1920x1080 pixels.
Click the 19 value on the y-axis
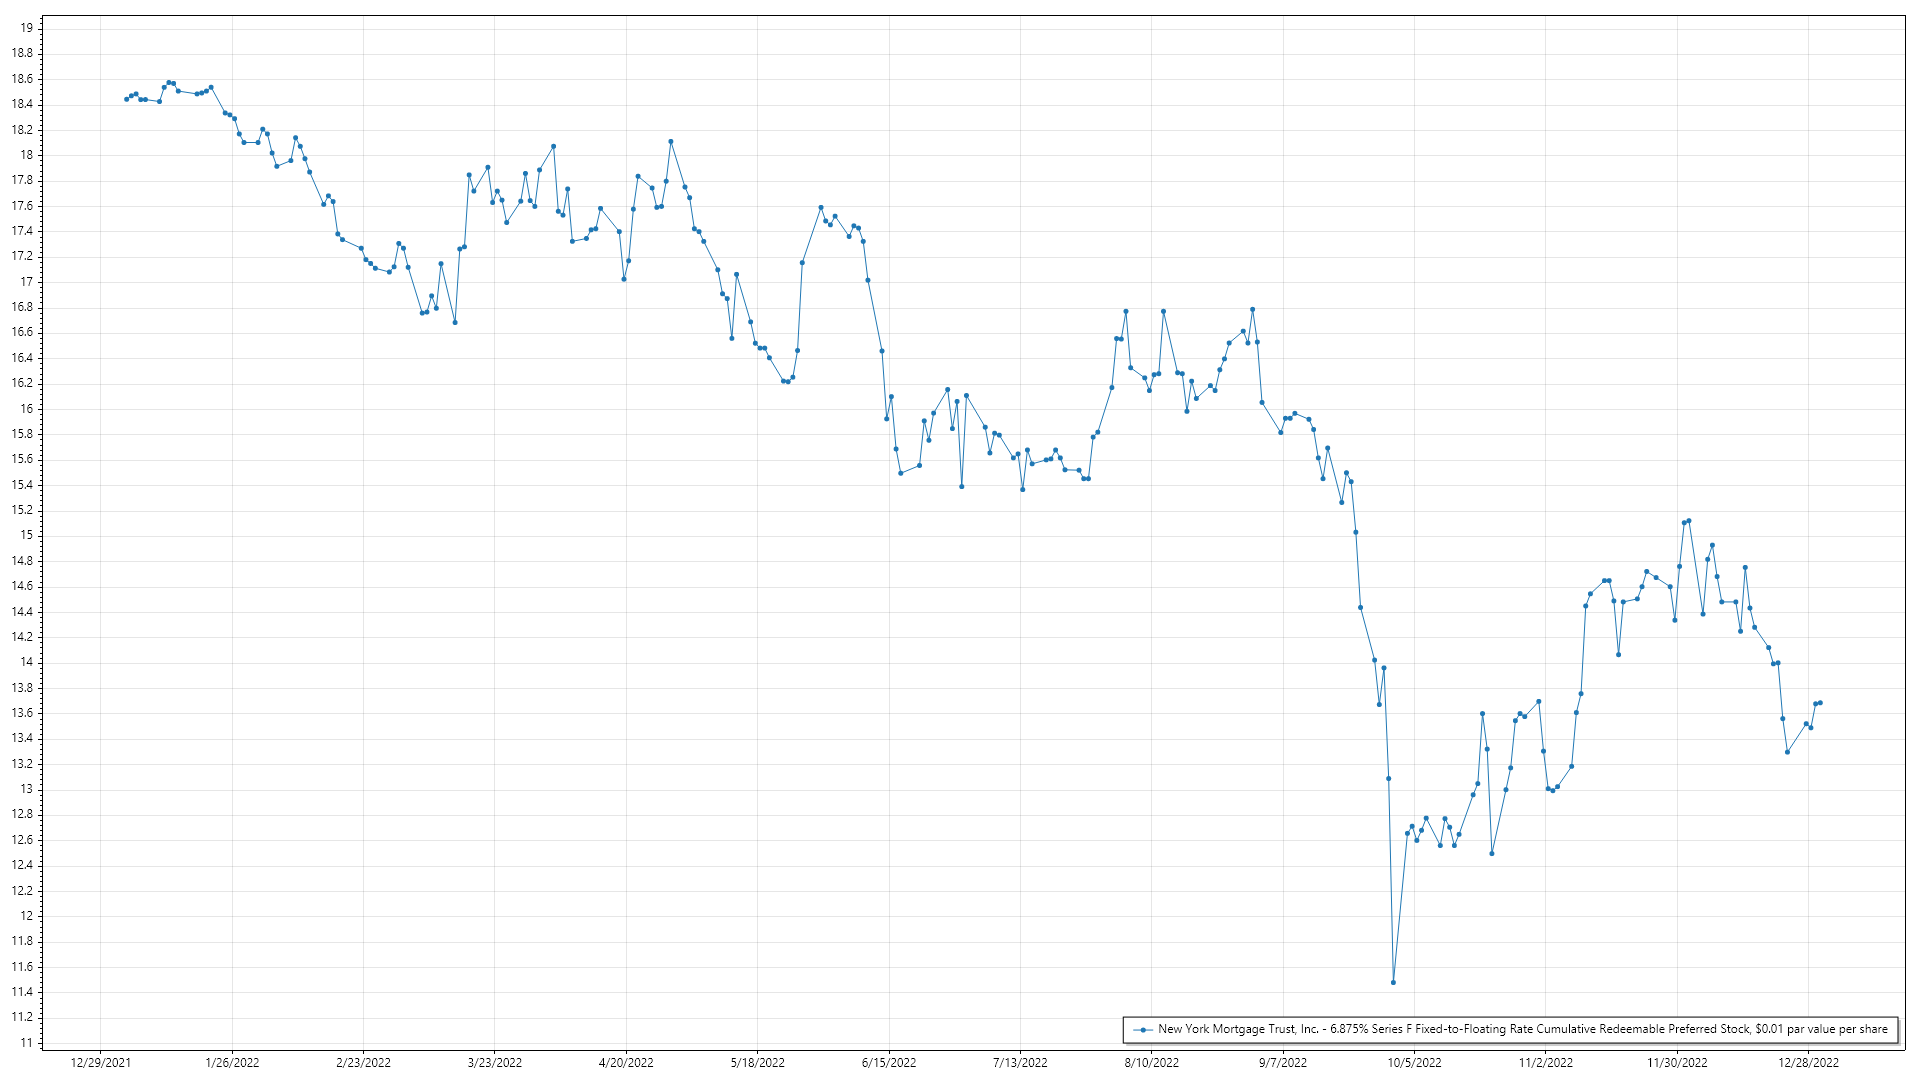(x=27, y=28)
